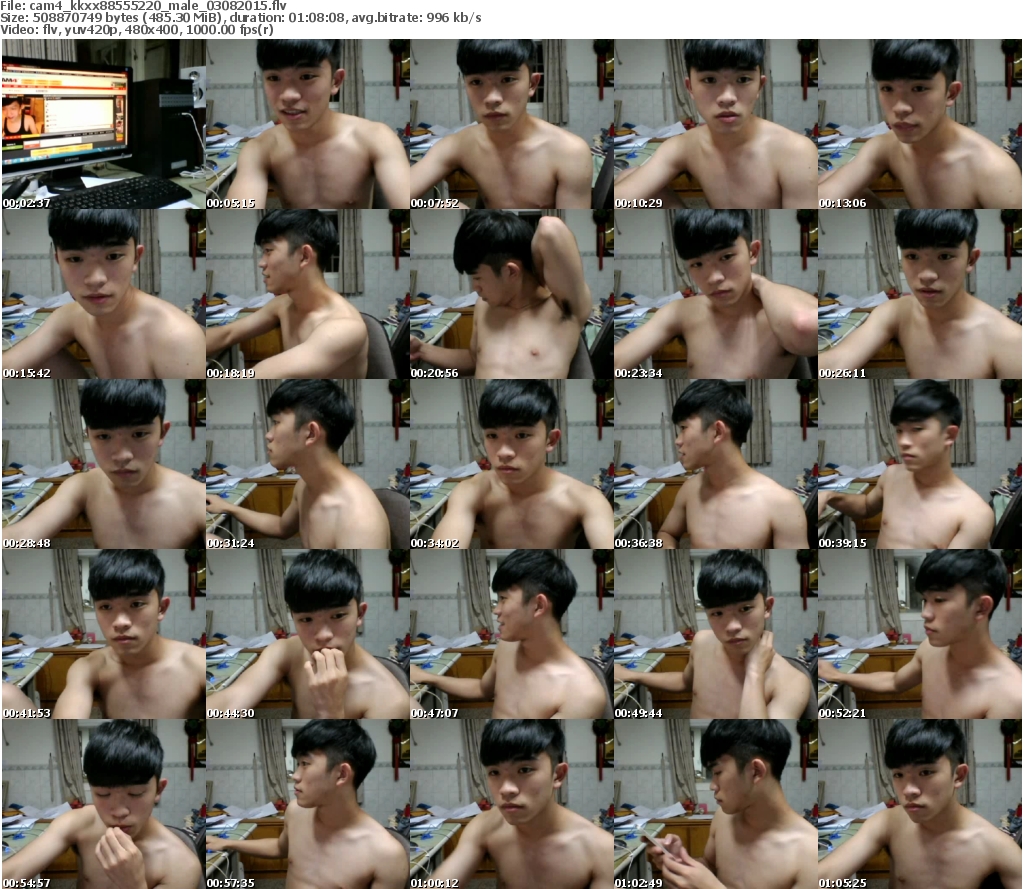Select the thumbnail stamped 00:05:15

coord(308,124)
